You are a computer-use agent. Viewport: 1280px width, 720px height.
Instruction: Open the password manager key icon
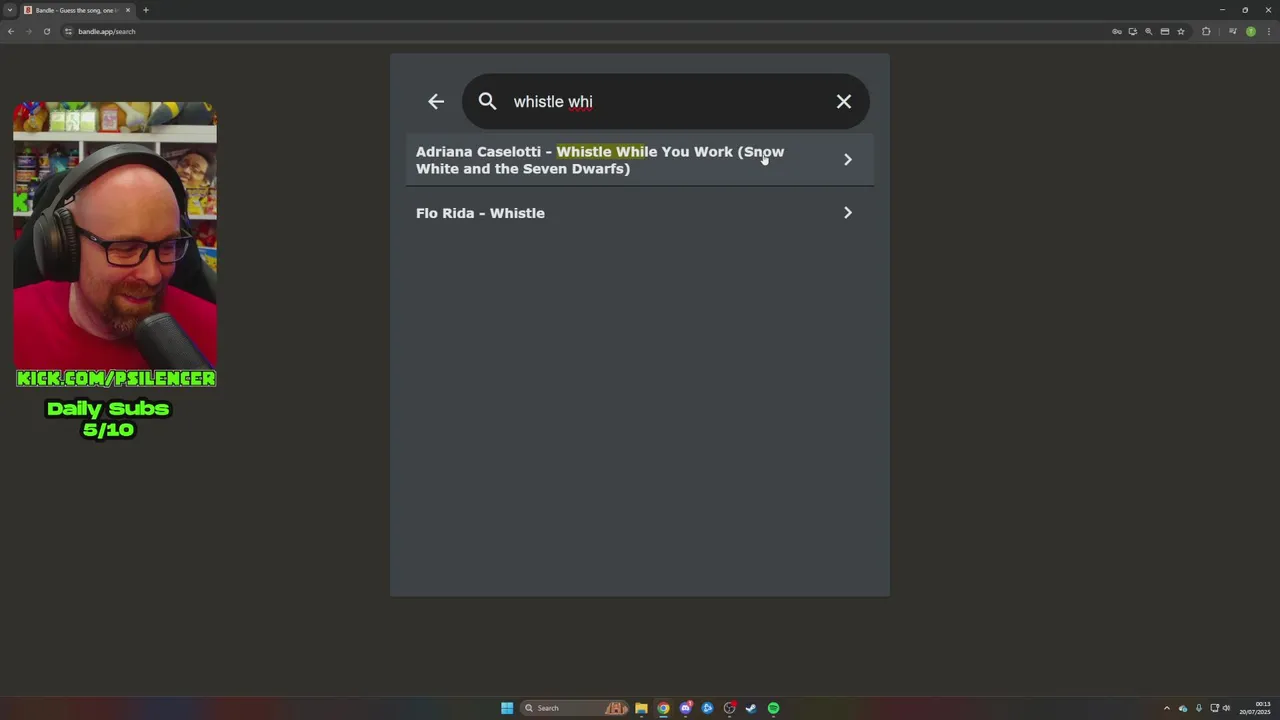click(x=1117, y=31)
